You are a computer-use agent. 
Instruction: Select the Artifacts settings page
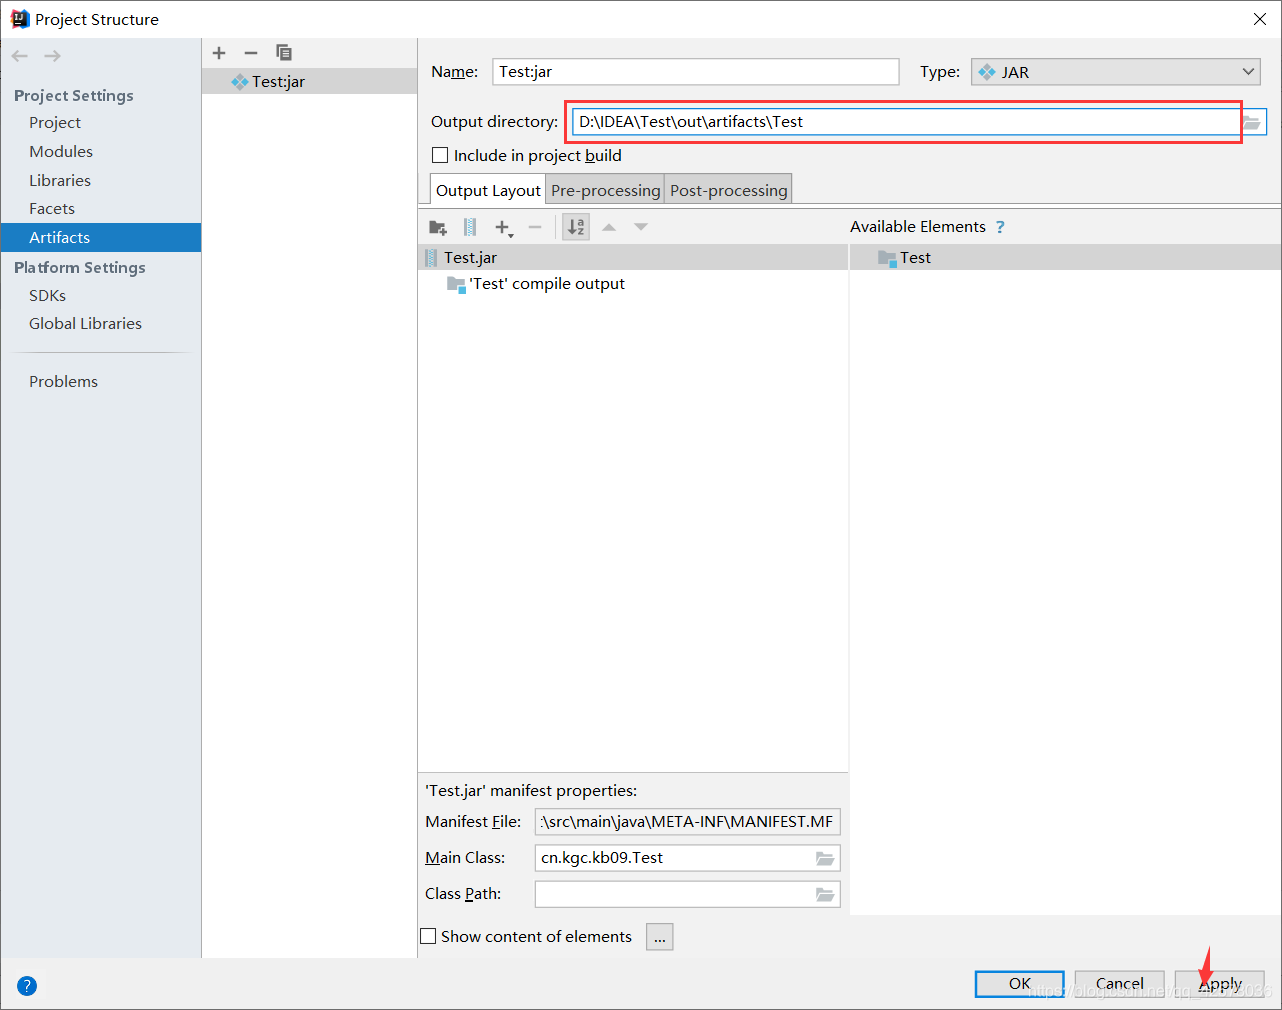[x=101, y=237]
